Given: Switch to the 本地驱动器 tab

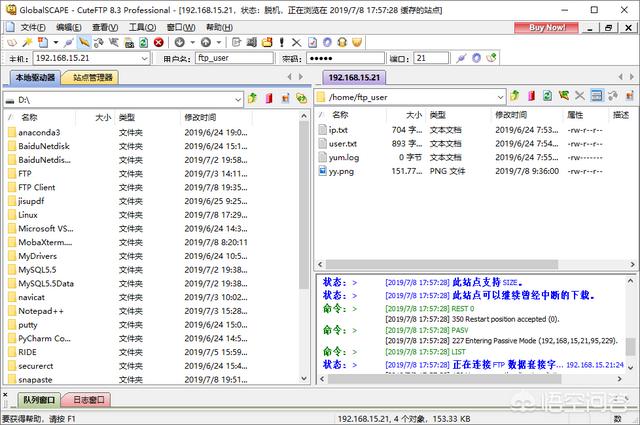Looking at the screenshot, I should 35,77.
